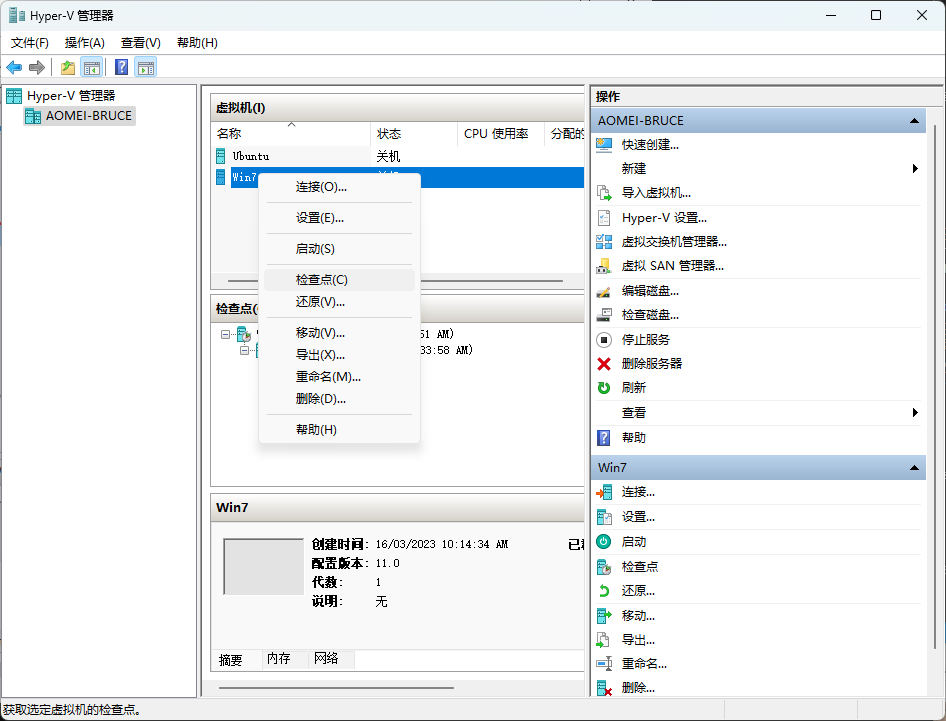Switch to the Memory (内存) tab
Image resolution: width=946 pixels, height=721 pixels.
[x=278, y=659]
